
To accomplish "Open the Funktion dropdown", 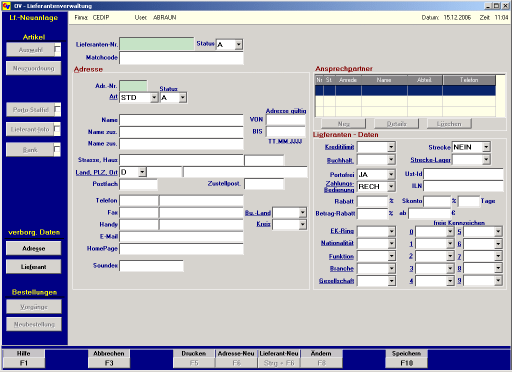I will pyautogui.click(x=392, y=256).
